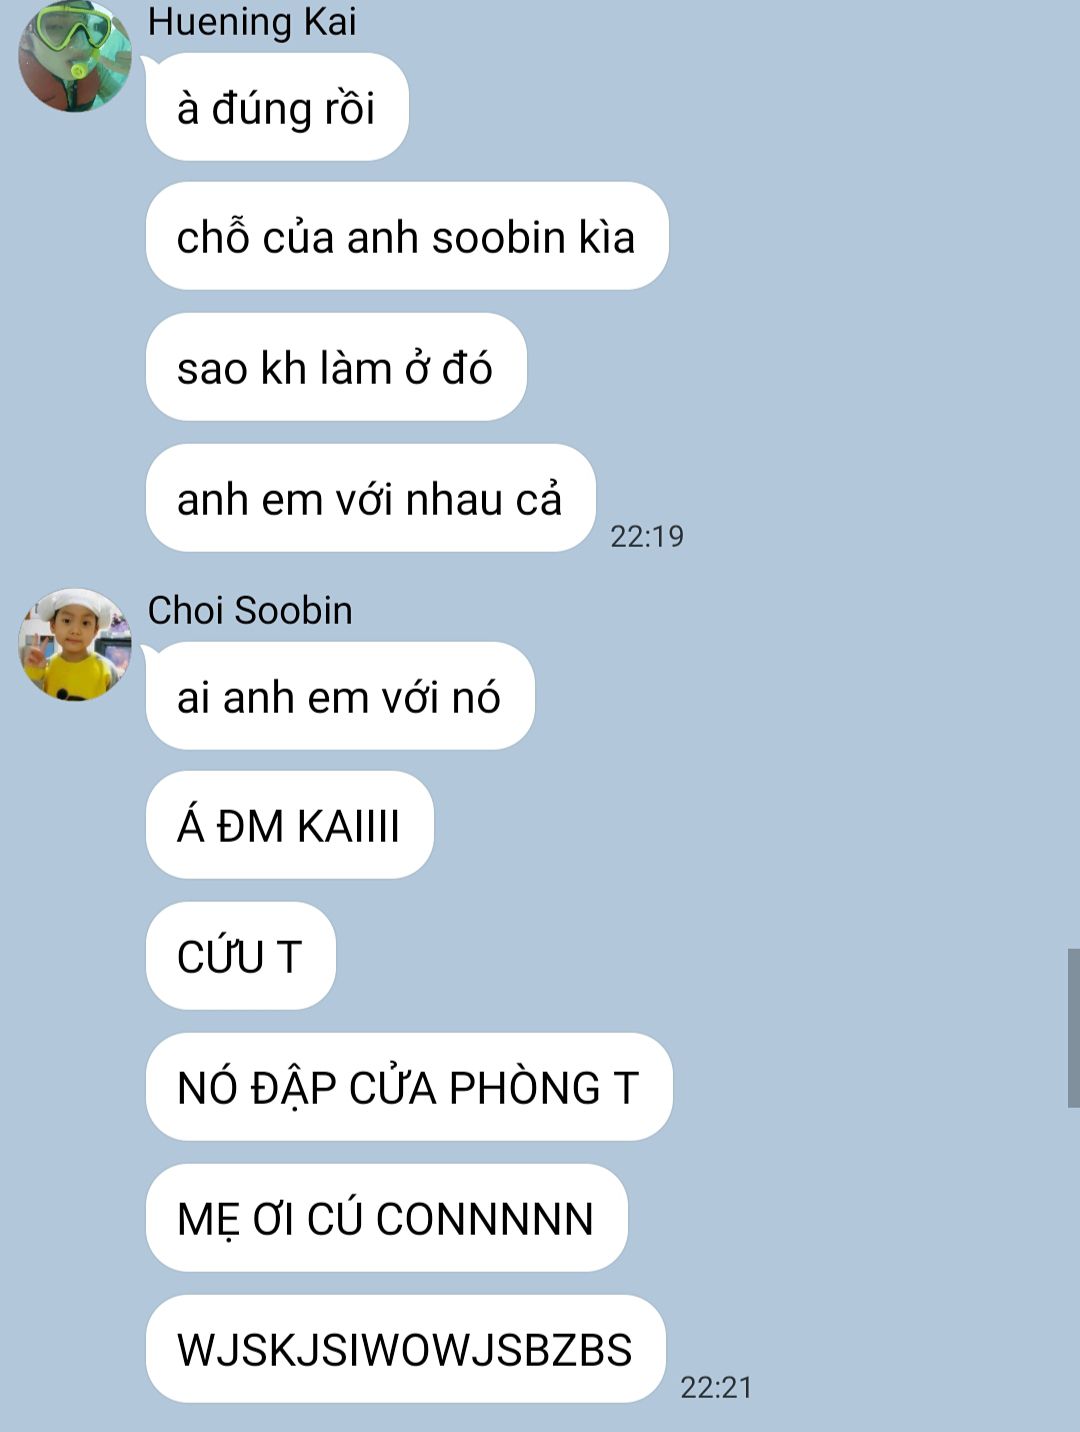
Task: Select the 'Á ĐM KAIIII' message bubble
Action: (290, 825)
